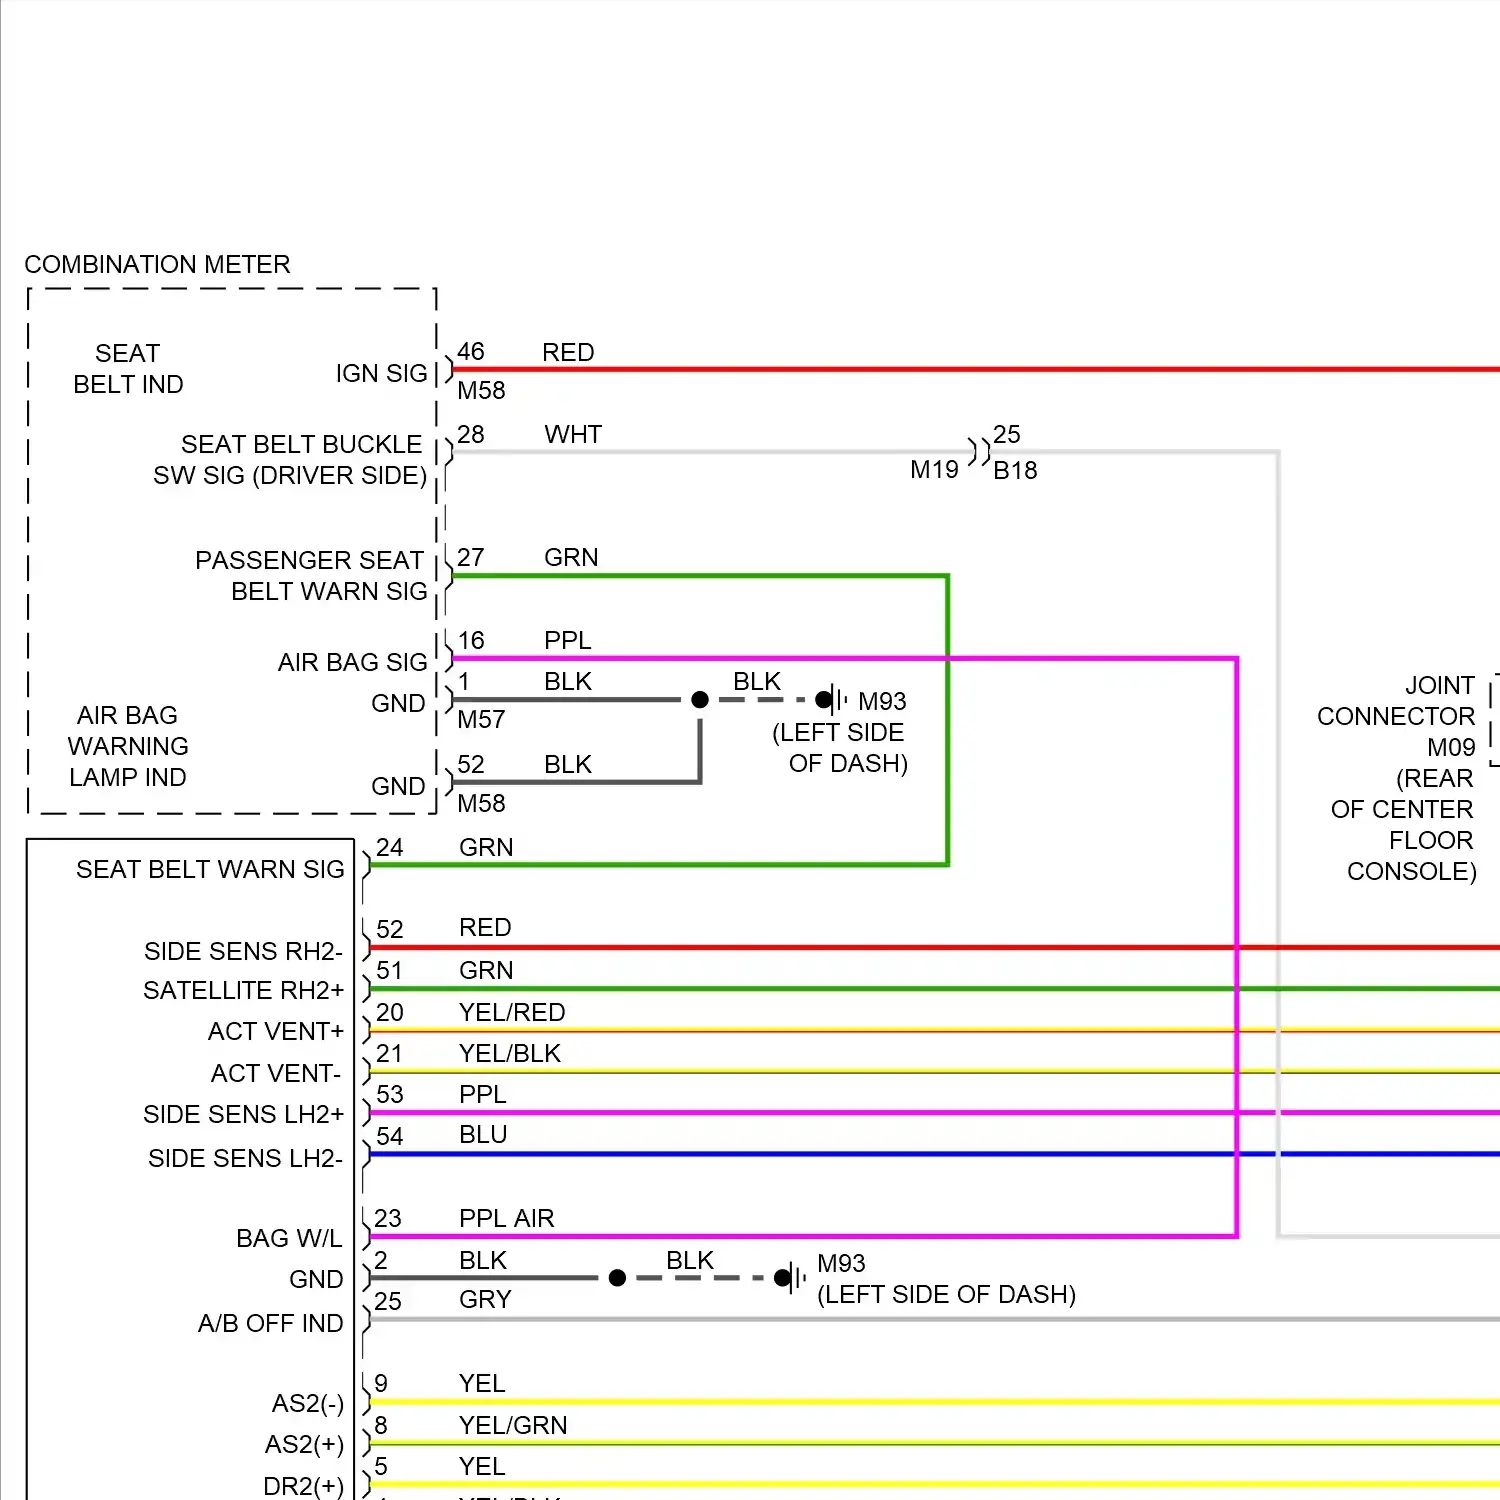Select the SEAT BELT IND label
The image size is (1500, 1500).
click(x=128, y=369)
